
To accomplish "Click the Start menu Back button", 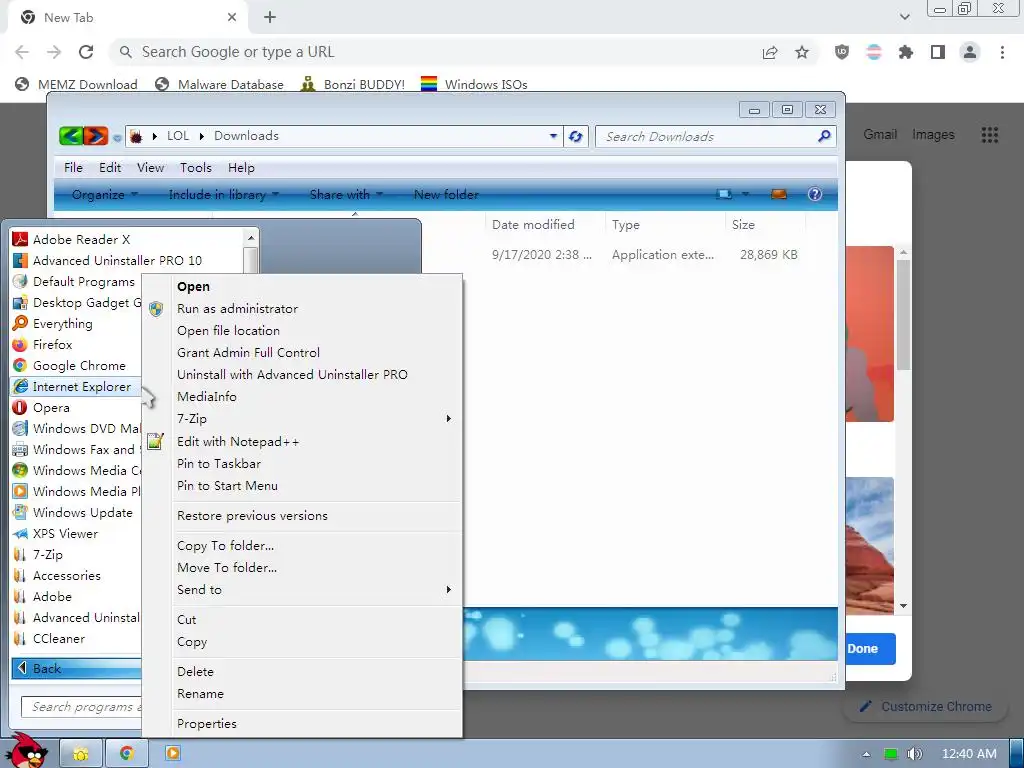I will [76, 668].
